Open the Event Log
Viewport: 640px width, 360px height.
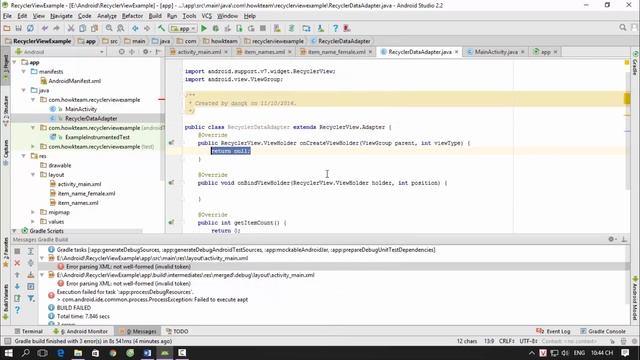click(x=553, y=331)
